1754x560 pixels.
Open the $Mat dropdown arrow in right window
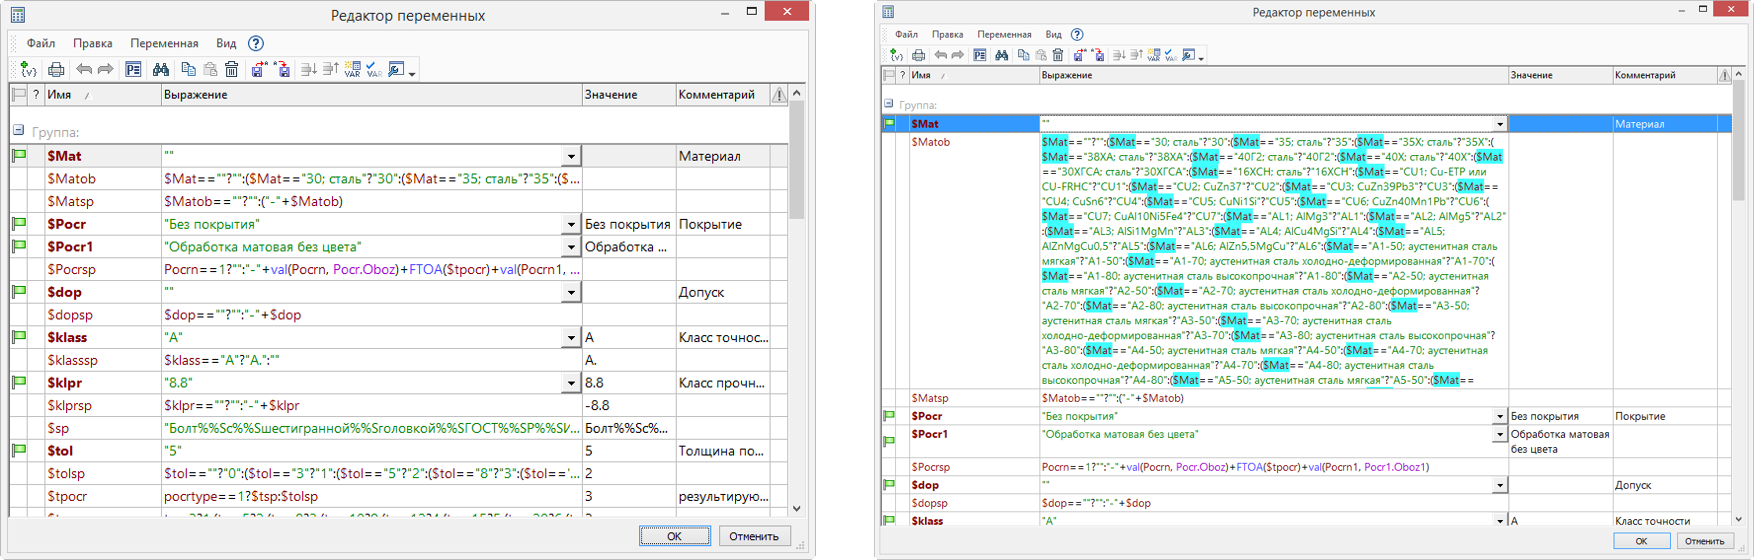[1500, 124]
